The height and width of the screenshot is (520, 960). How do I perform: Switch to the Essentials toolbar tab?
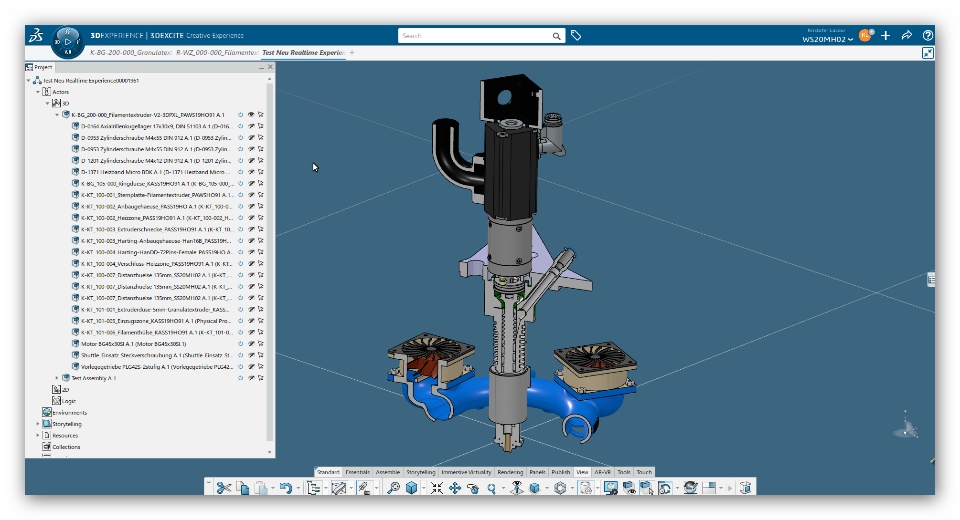click(x=358, y=472)
